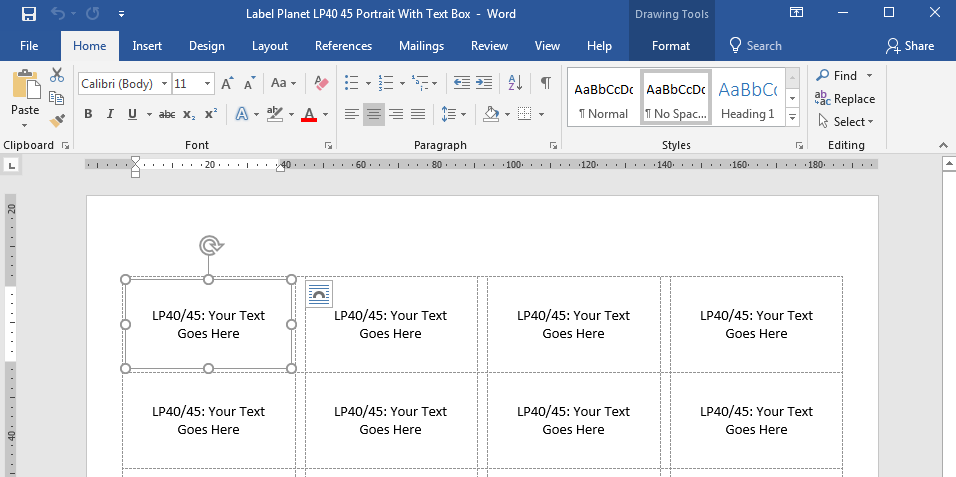Open the Drawing Tools Format tab
This screenshot has width=956, height=477.
670,46
